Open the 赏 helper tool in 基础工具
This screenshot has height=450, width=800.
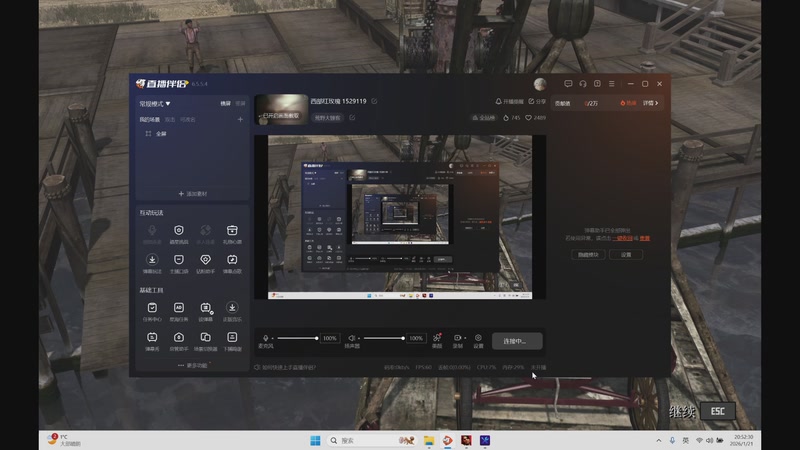(x=179, y=341)
